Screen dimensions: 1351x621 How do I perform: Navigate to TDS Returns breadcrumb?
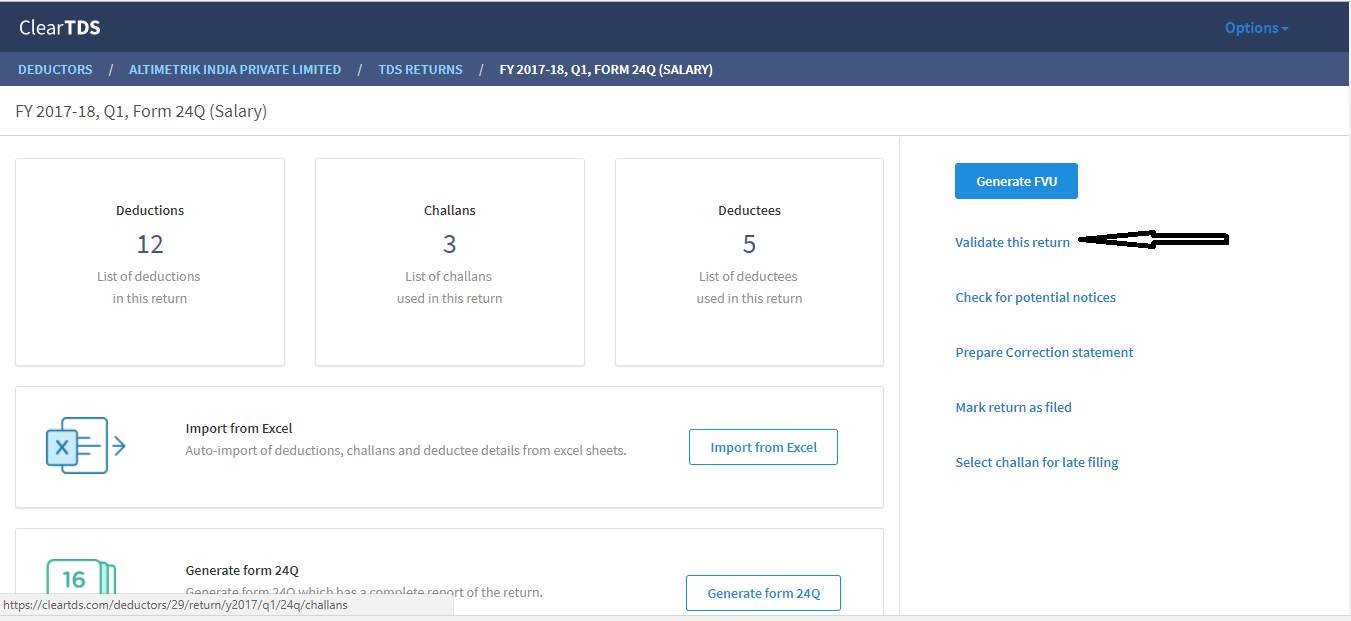click(420, 70)
